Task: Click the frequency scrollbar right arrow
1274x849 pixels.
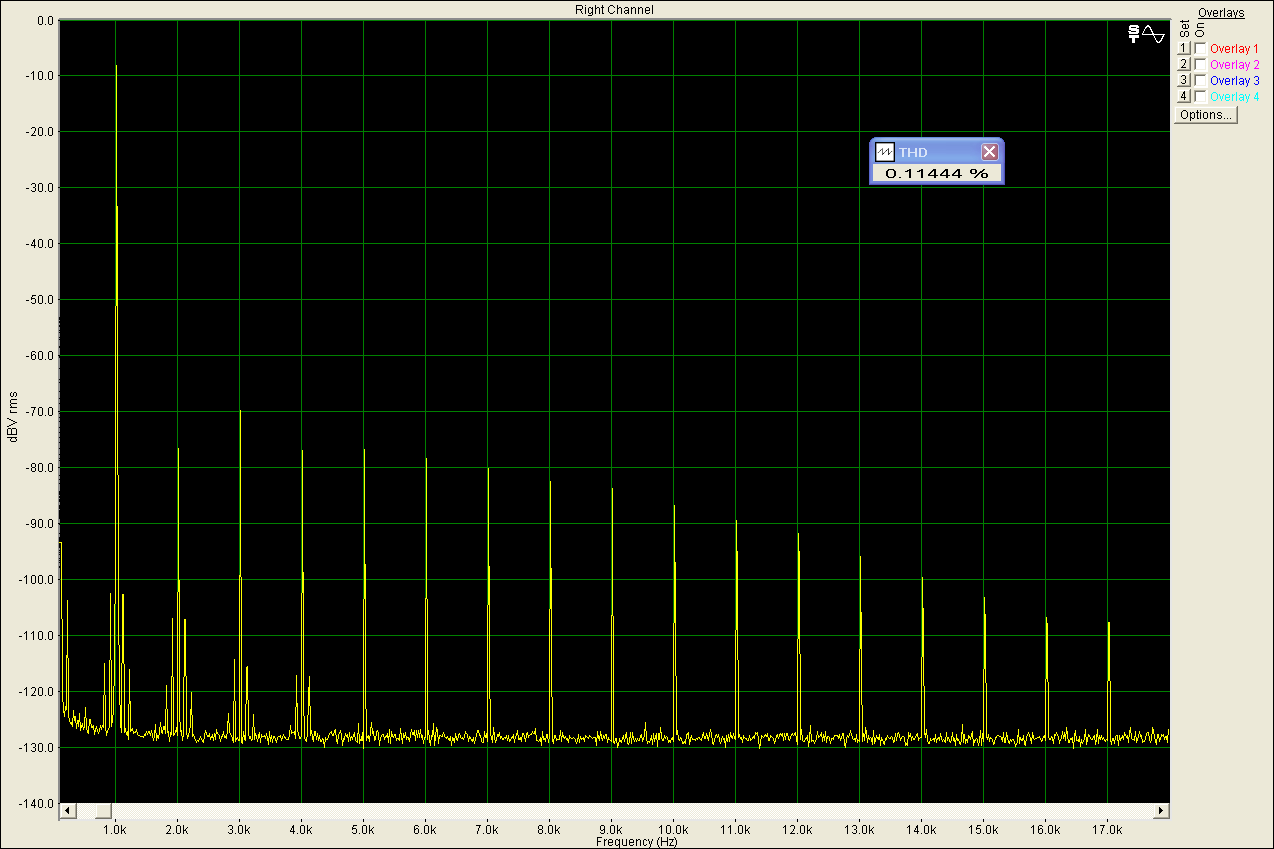Action: (x=1161, y=810)
